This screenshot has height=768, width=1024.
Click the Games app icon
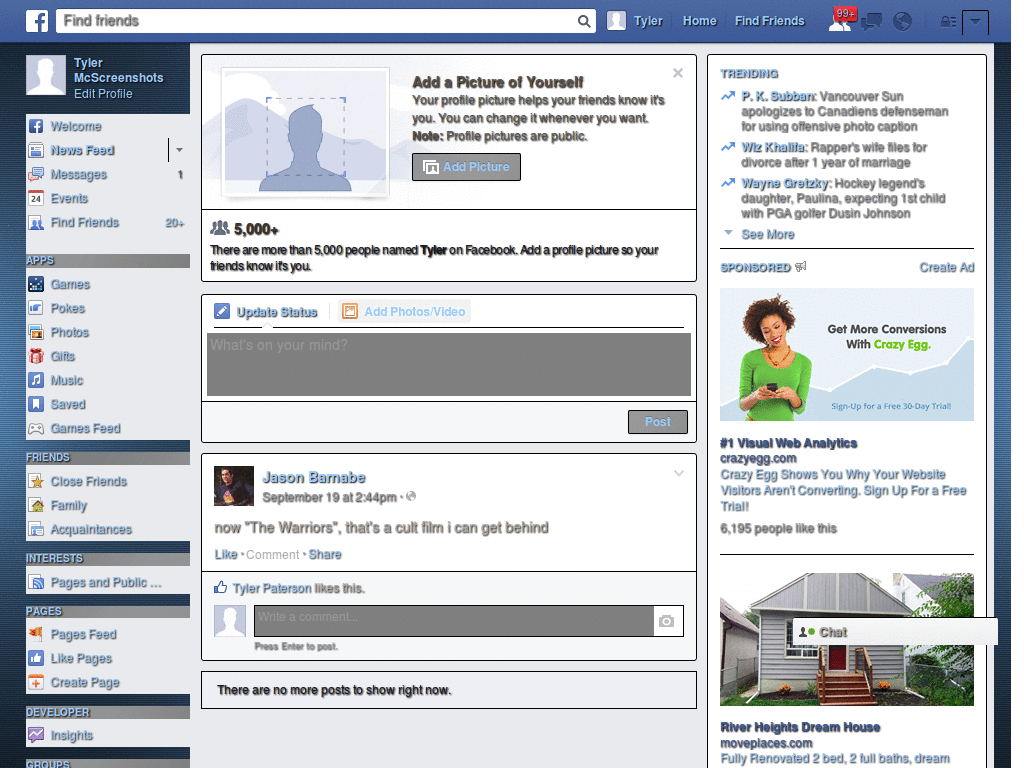36,284
